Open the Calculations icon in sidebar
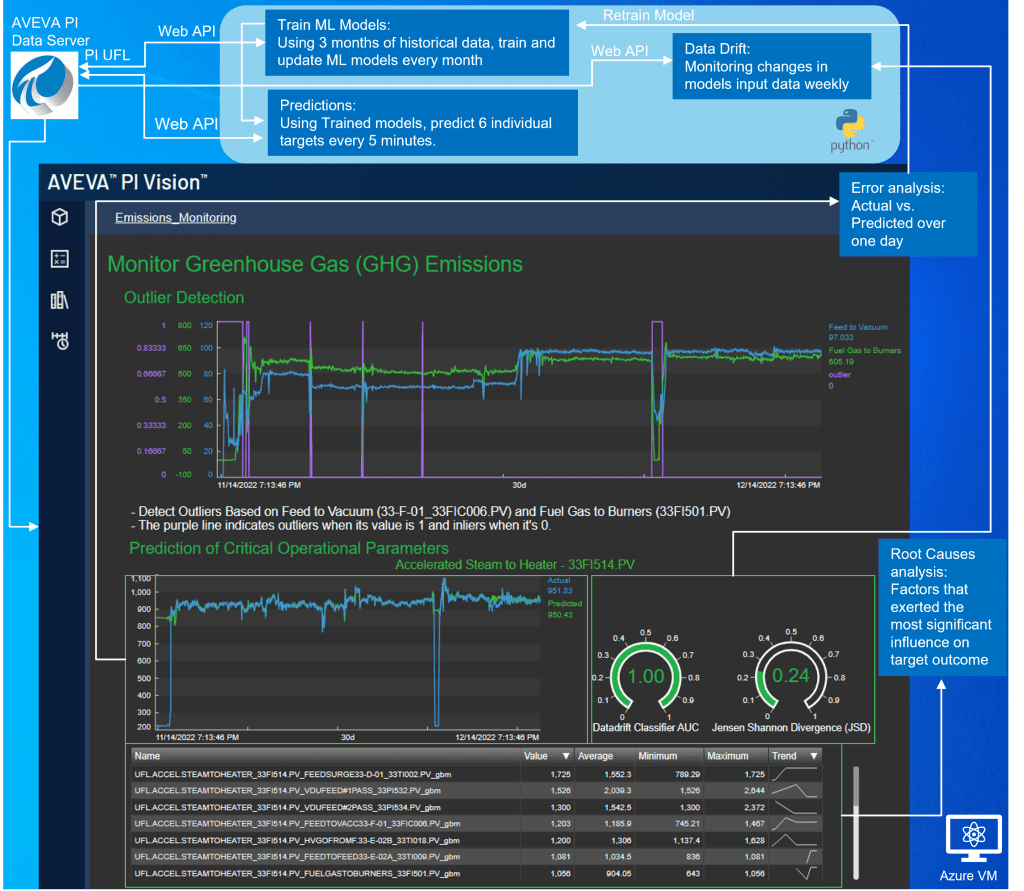This screenshot has width=1024, height=891. click(60, 259)
